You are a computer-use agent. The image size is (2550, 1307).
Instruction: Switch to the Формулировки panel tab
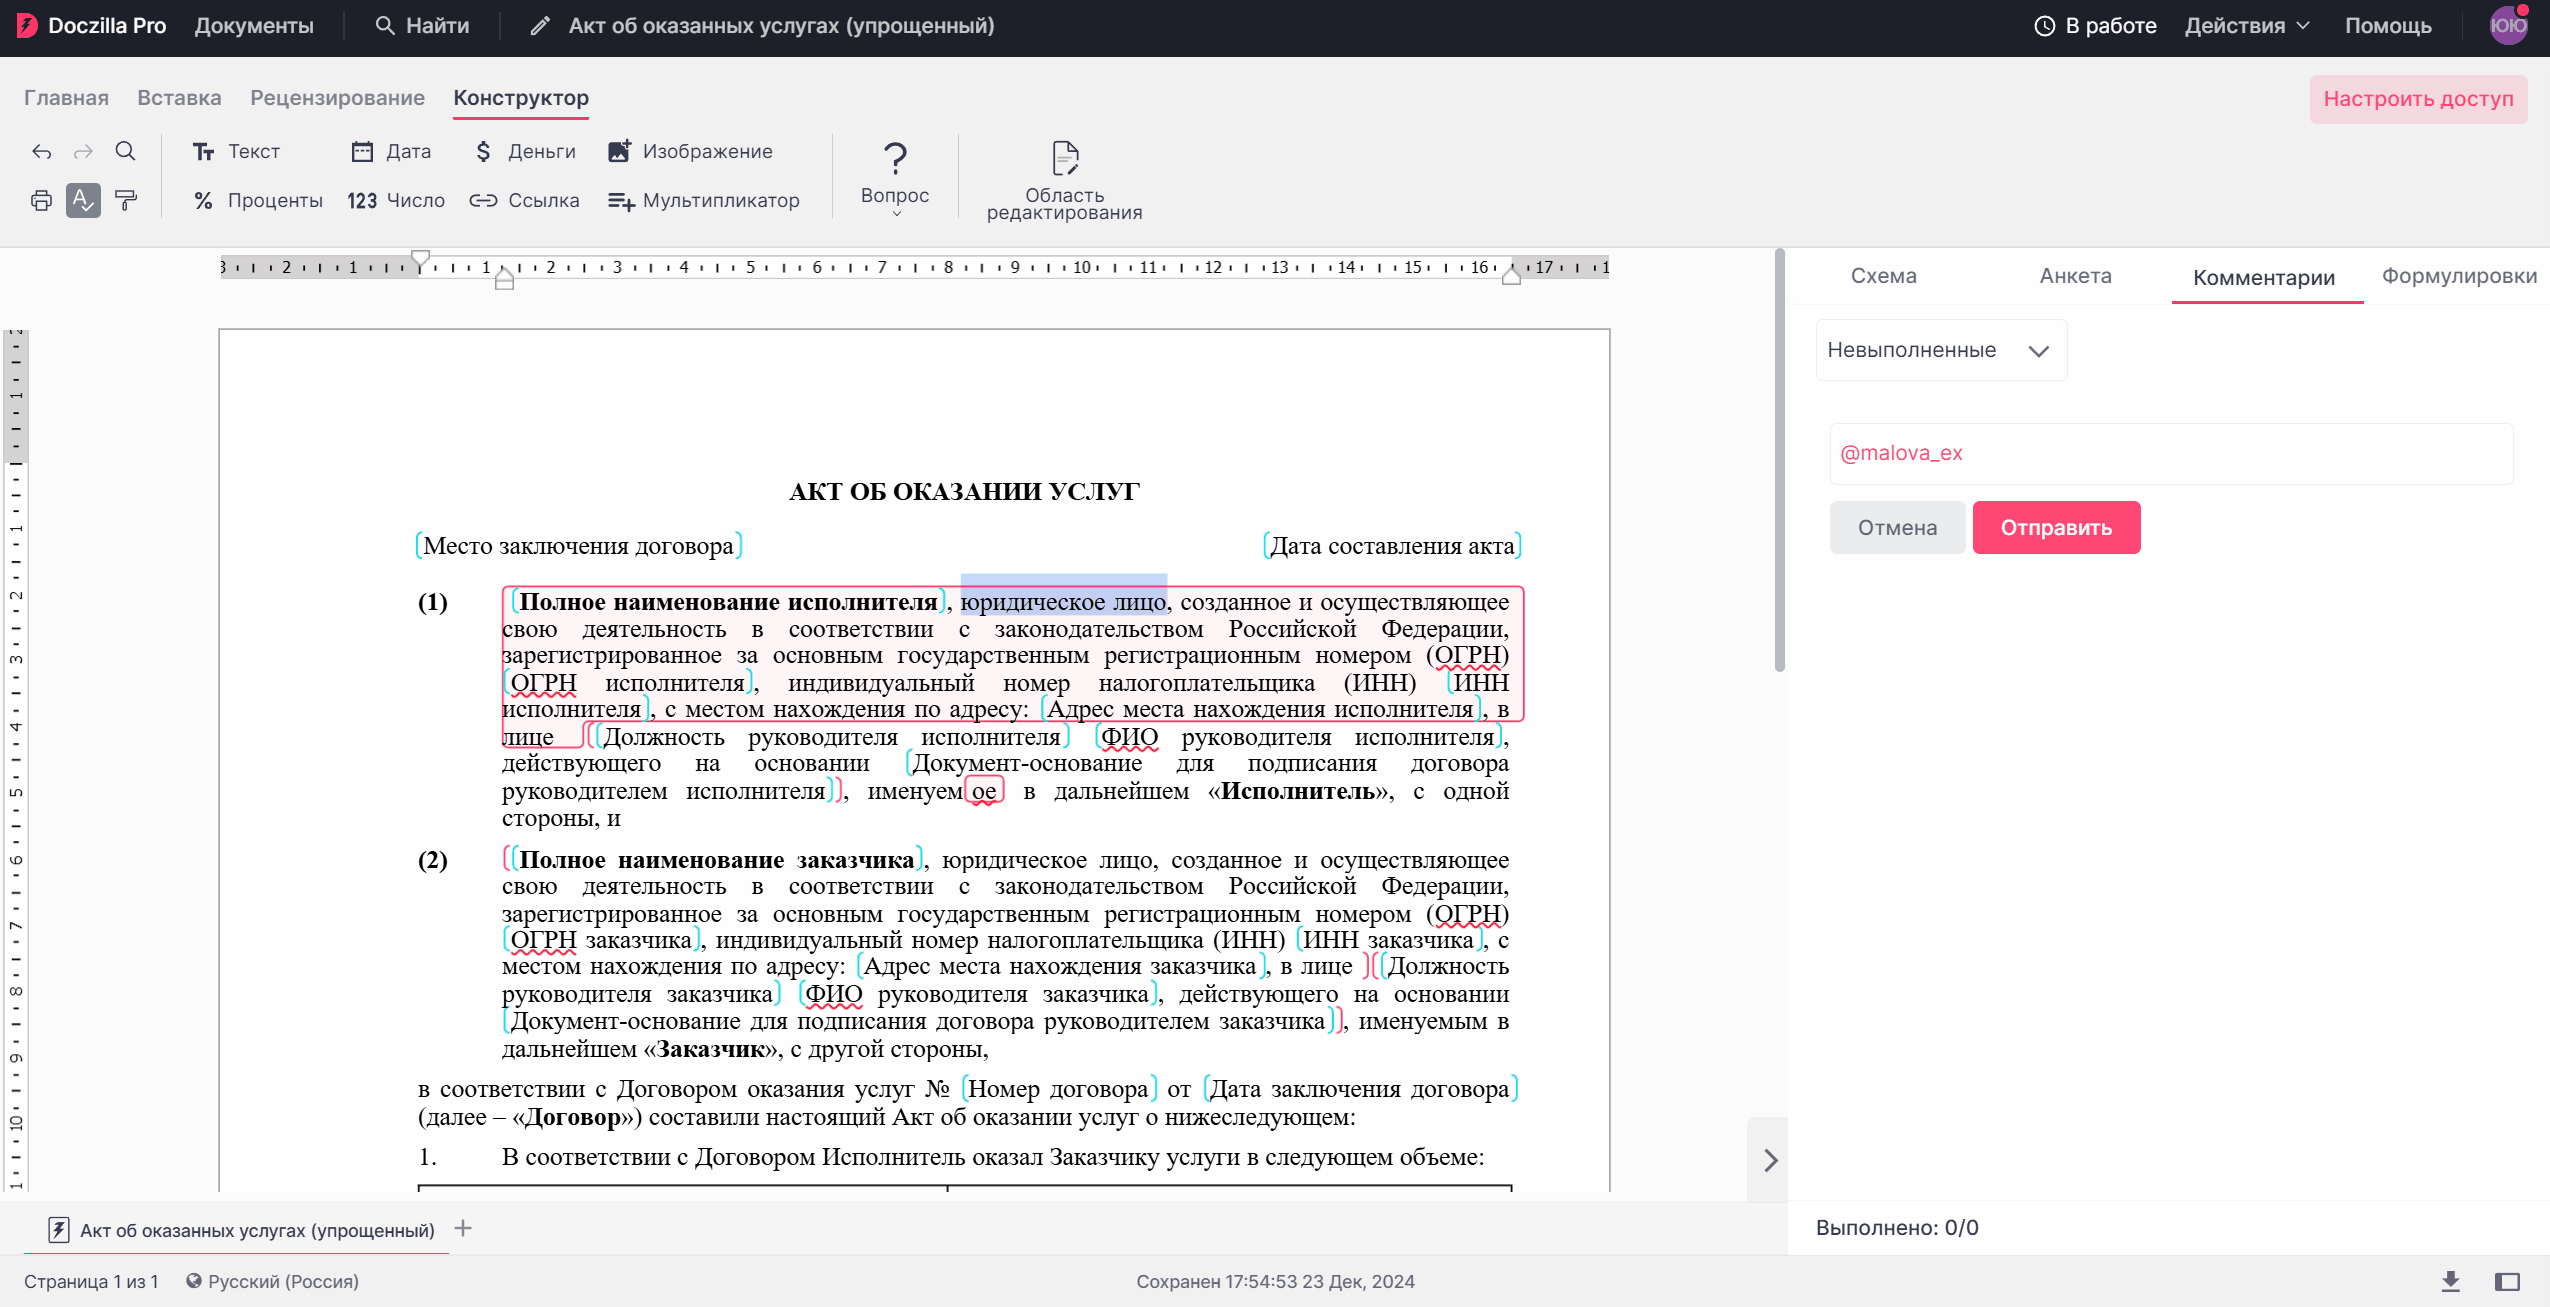(x=2459, y=276)
